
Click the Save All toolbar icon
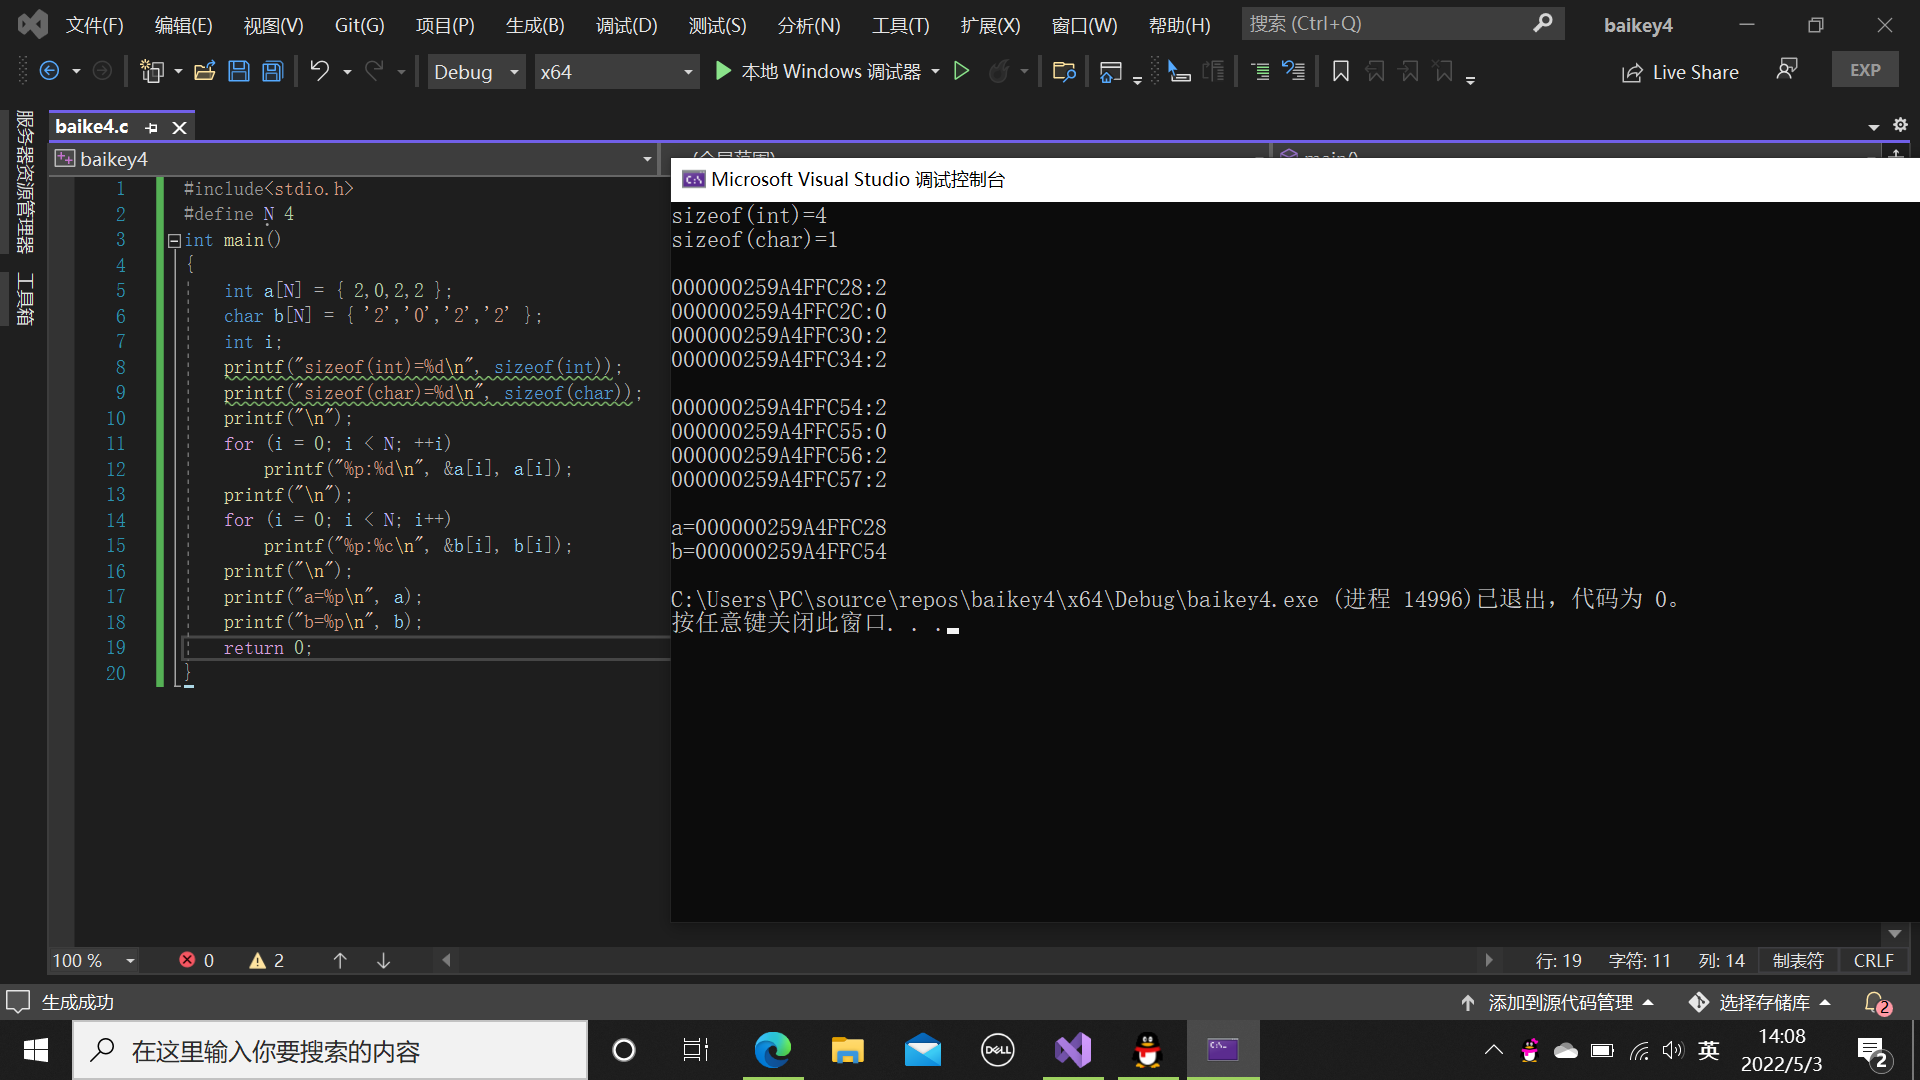click(272, 71)
